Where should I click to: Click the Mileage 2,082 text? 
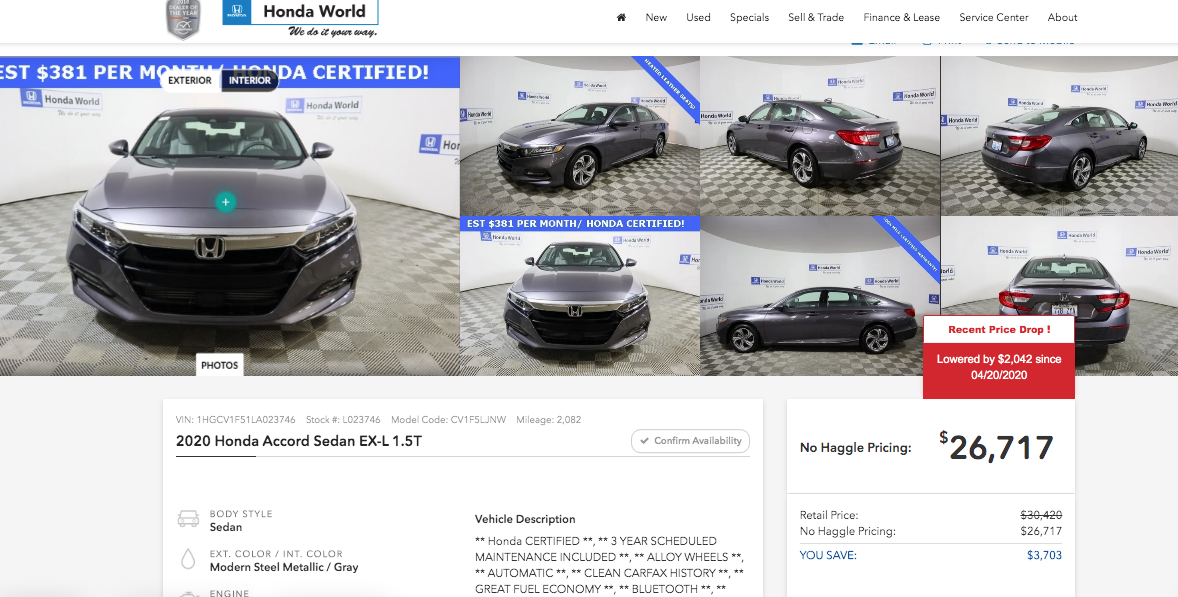(548, 420)
